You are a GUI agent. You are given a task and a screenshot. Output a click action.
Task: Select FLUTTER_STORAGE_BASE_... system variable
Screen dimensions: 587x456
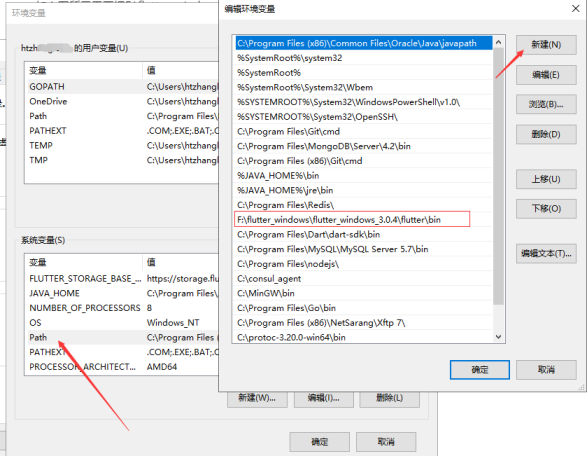122,279
